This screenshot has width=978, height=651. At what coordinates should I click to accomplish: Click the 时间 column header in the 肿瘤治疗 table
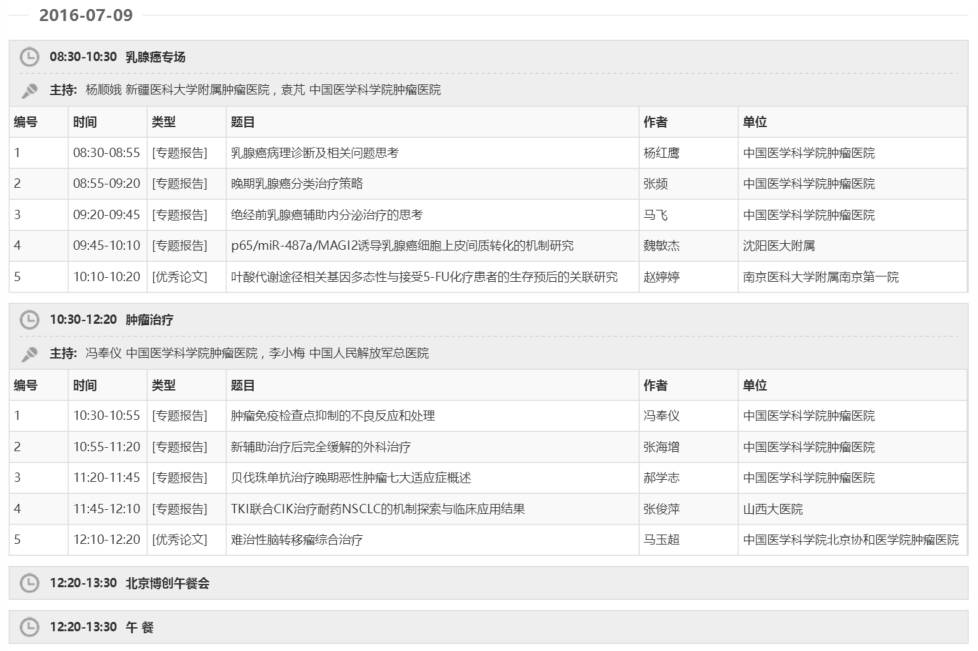(85, 385)
